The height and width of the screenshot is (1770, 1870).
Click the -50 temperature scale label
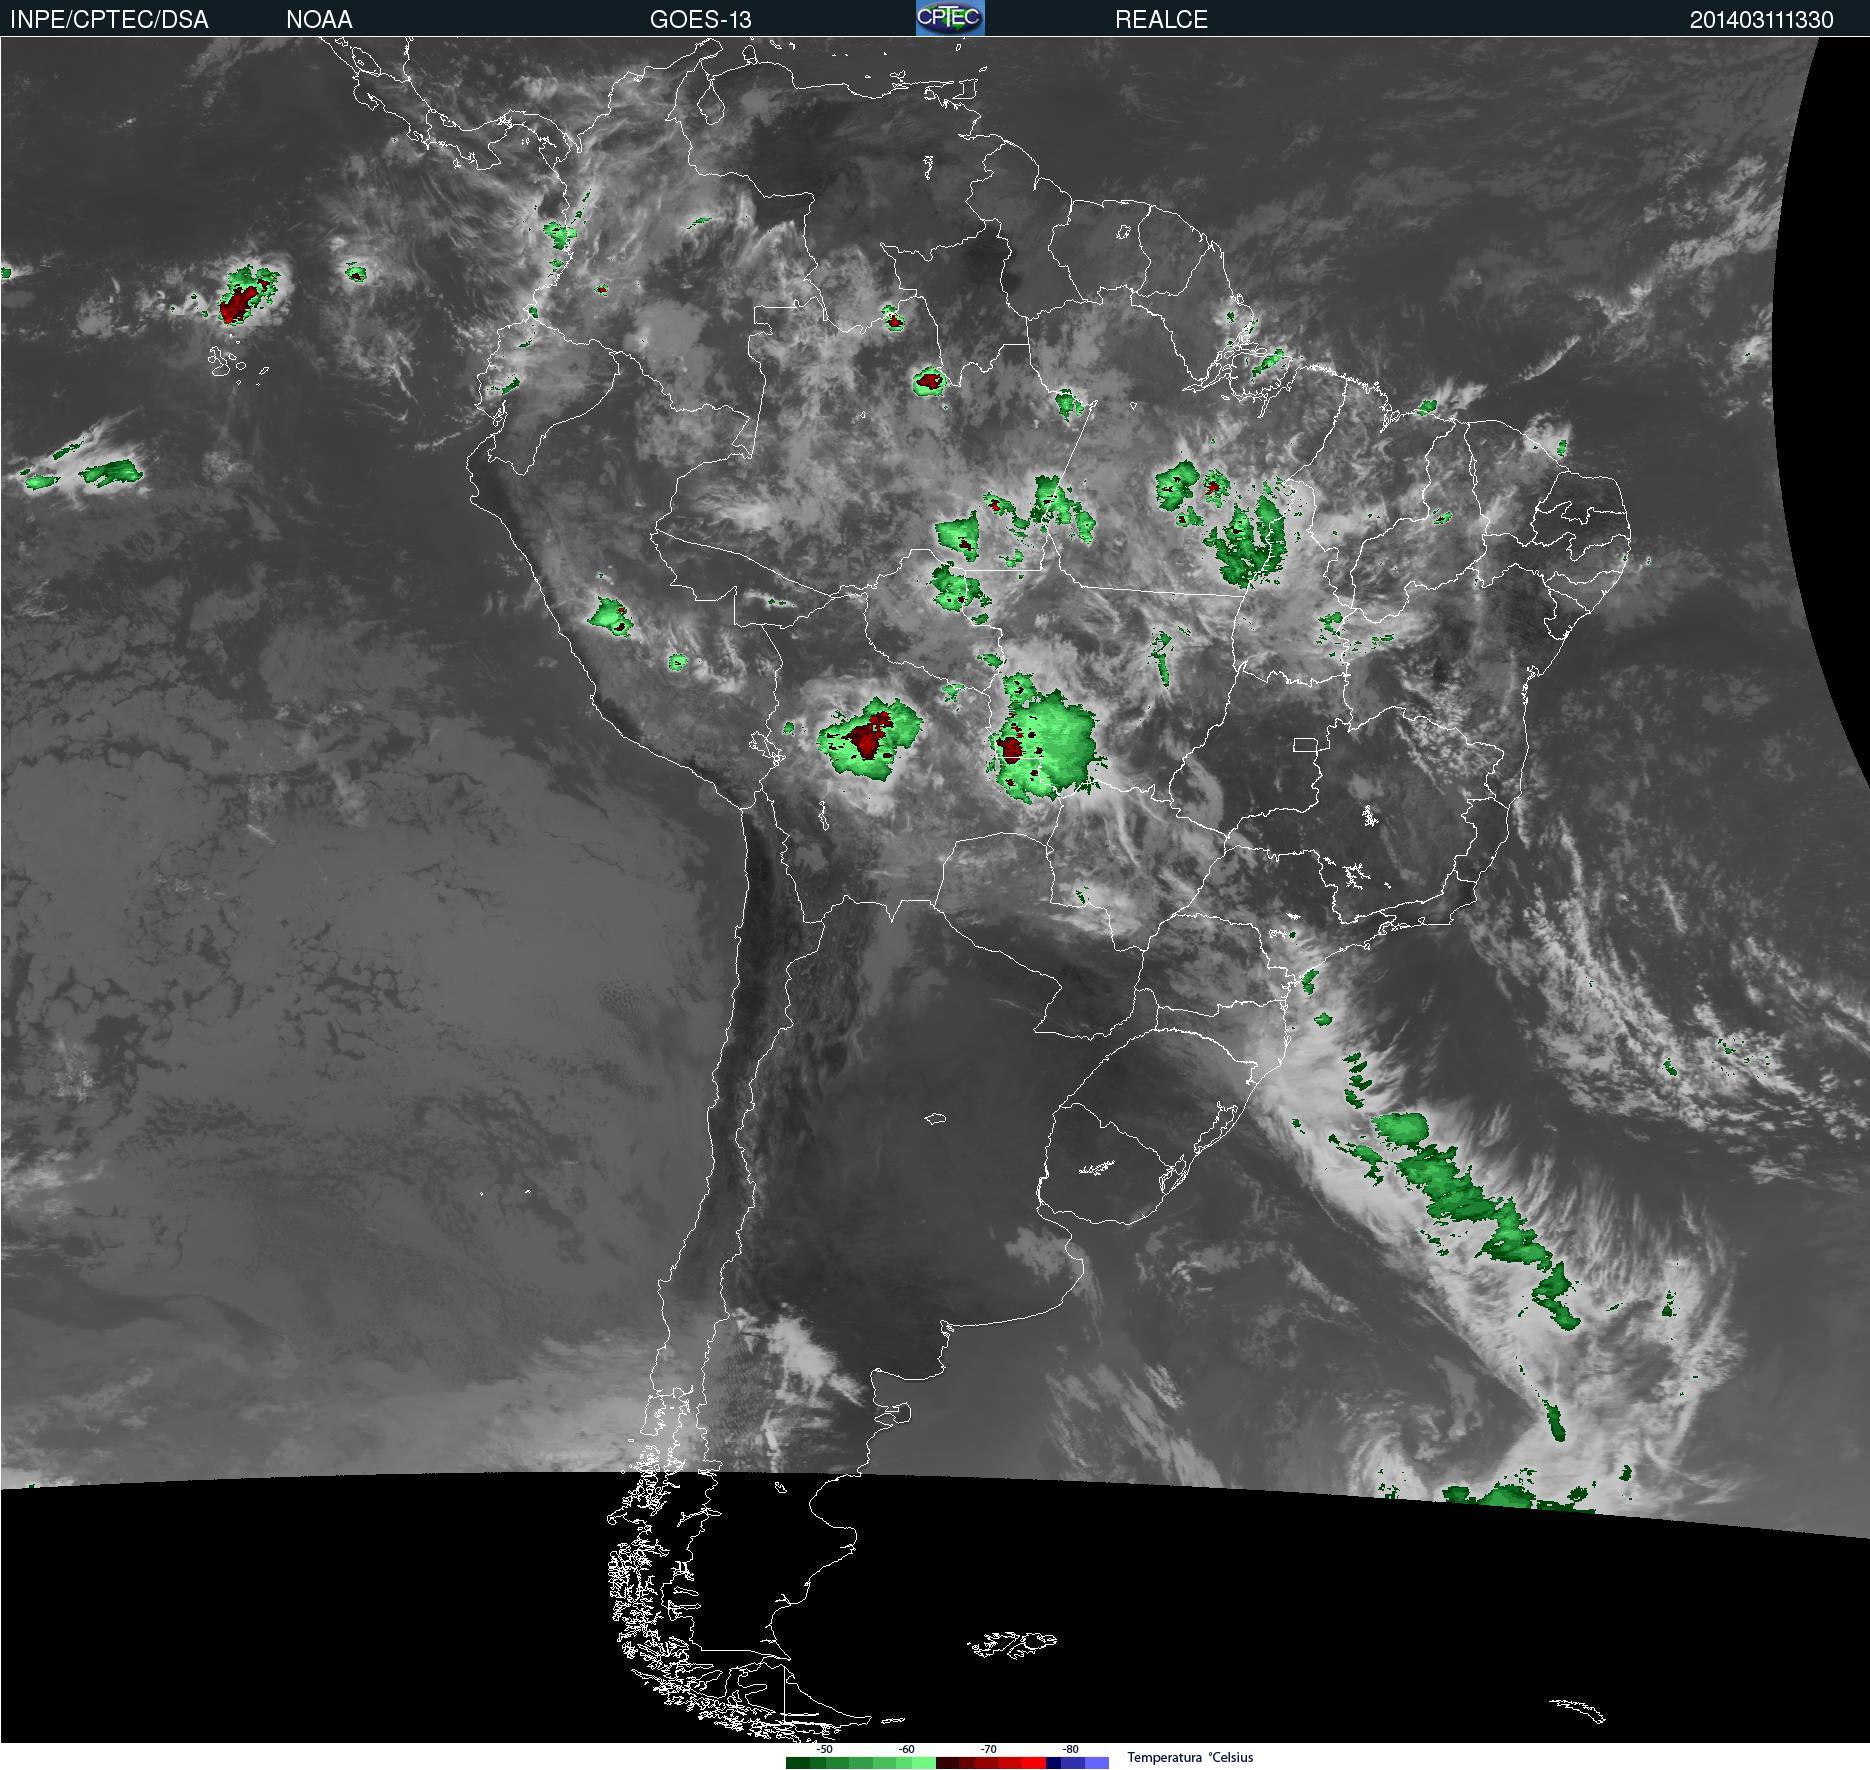click(x=824, y=1749)
